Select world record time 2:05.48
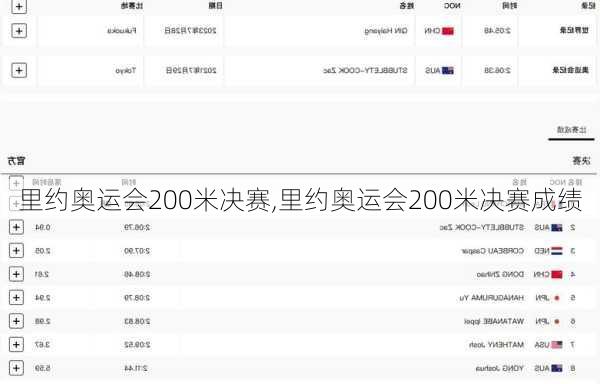The image size is (600, 384). click(497, 31)
